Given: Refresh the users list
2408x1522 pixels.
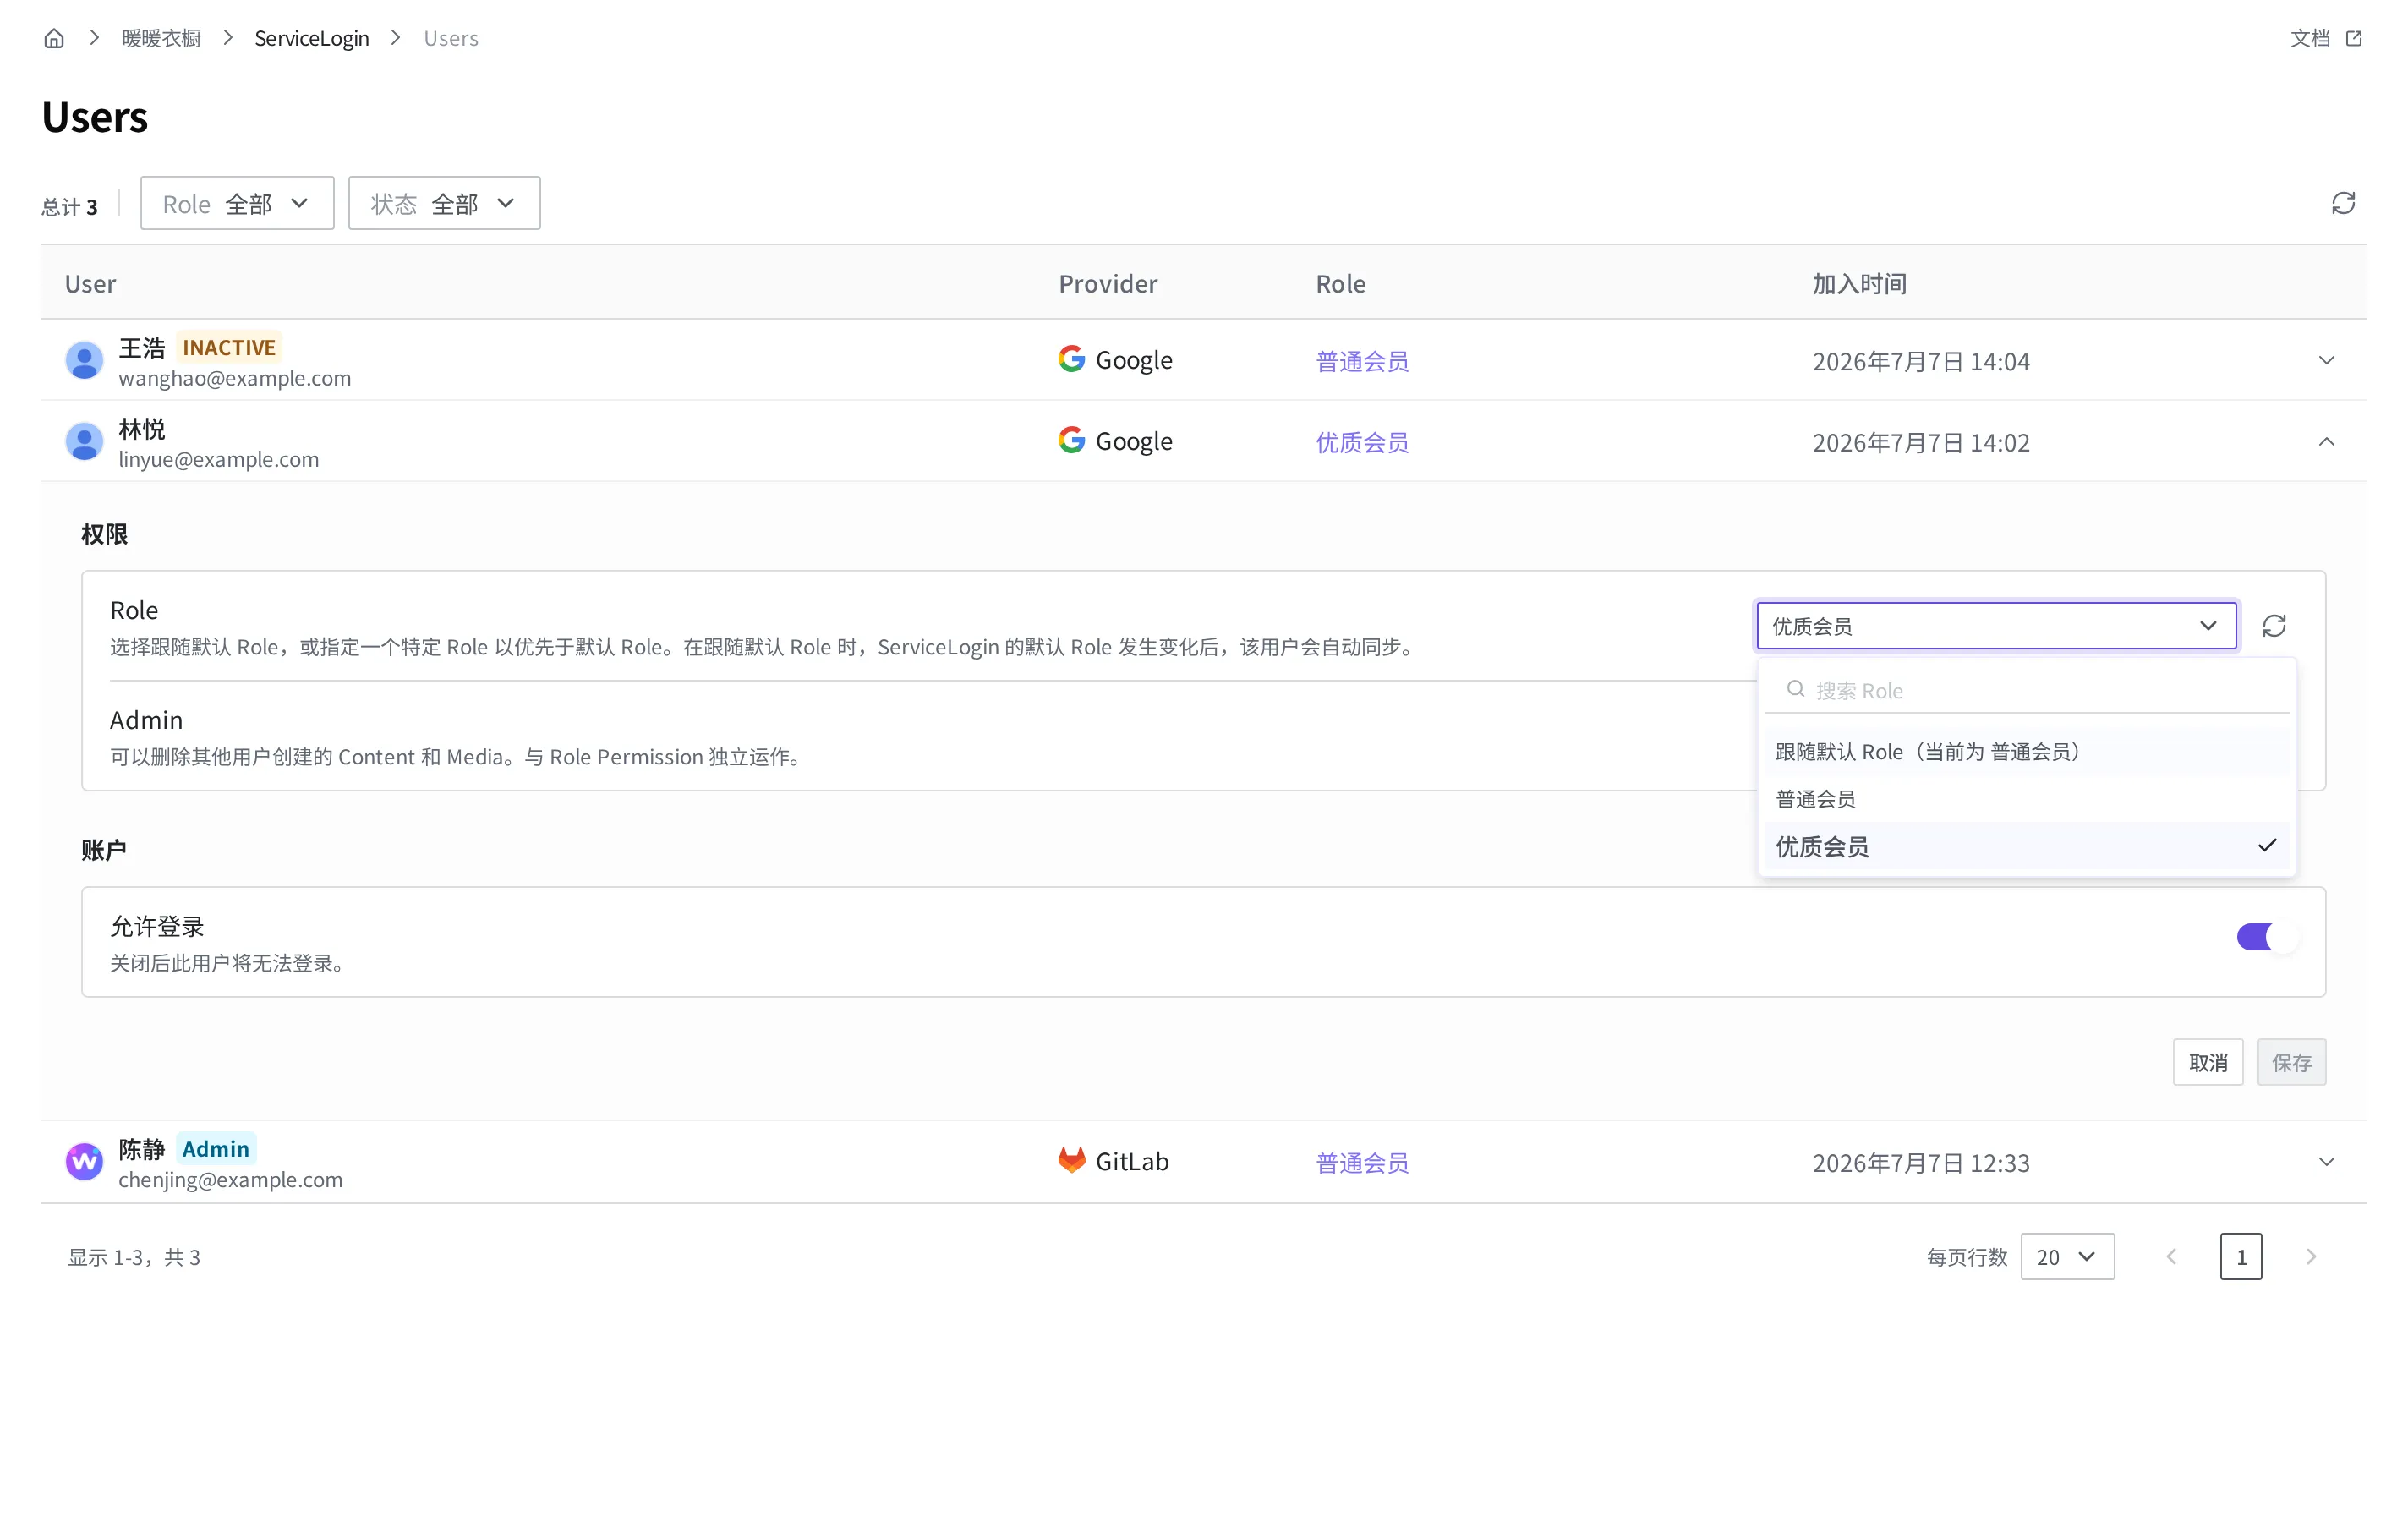Looking at the screenshot, I should pos(2343,203).
